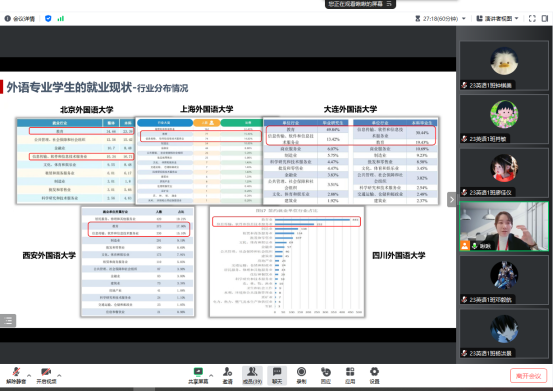Open the invite (邀请) icon

click(x=228, y=375)
